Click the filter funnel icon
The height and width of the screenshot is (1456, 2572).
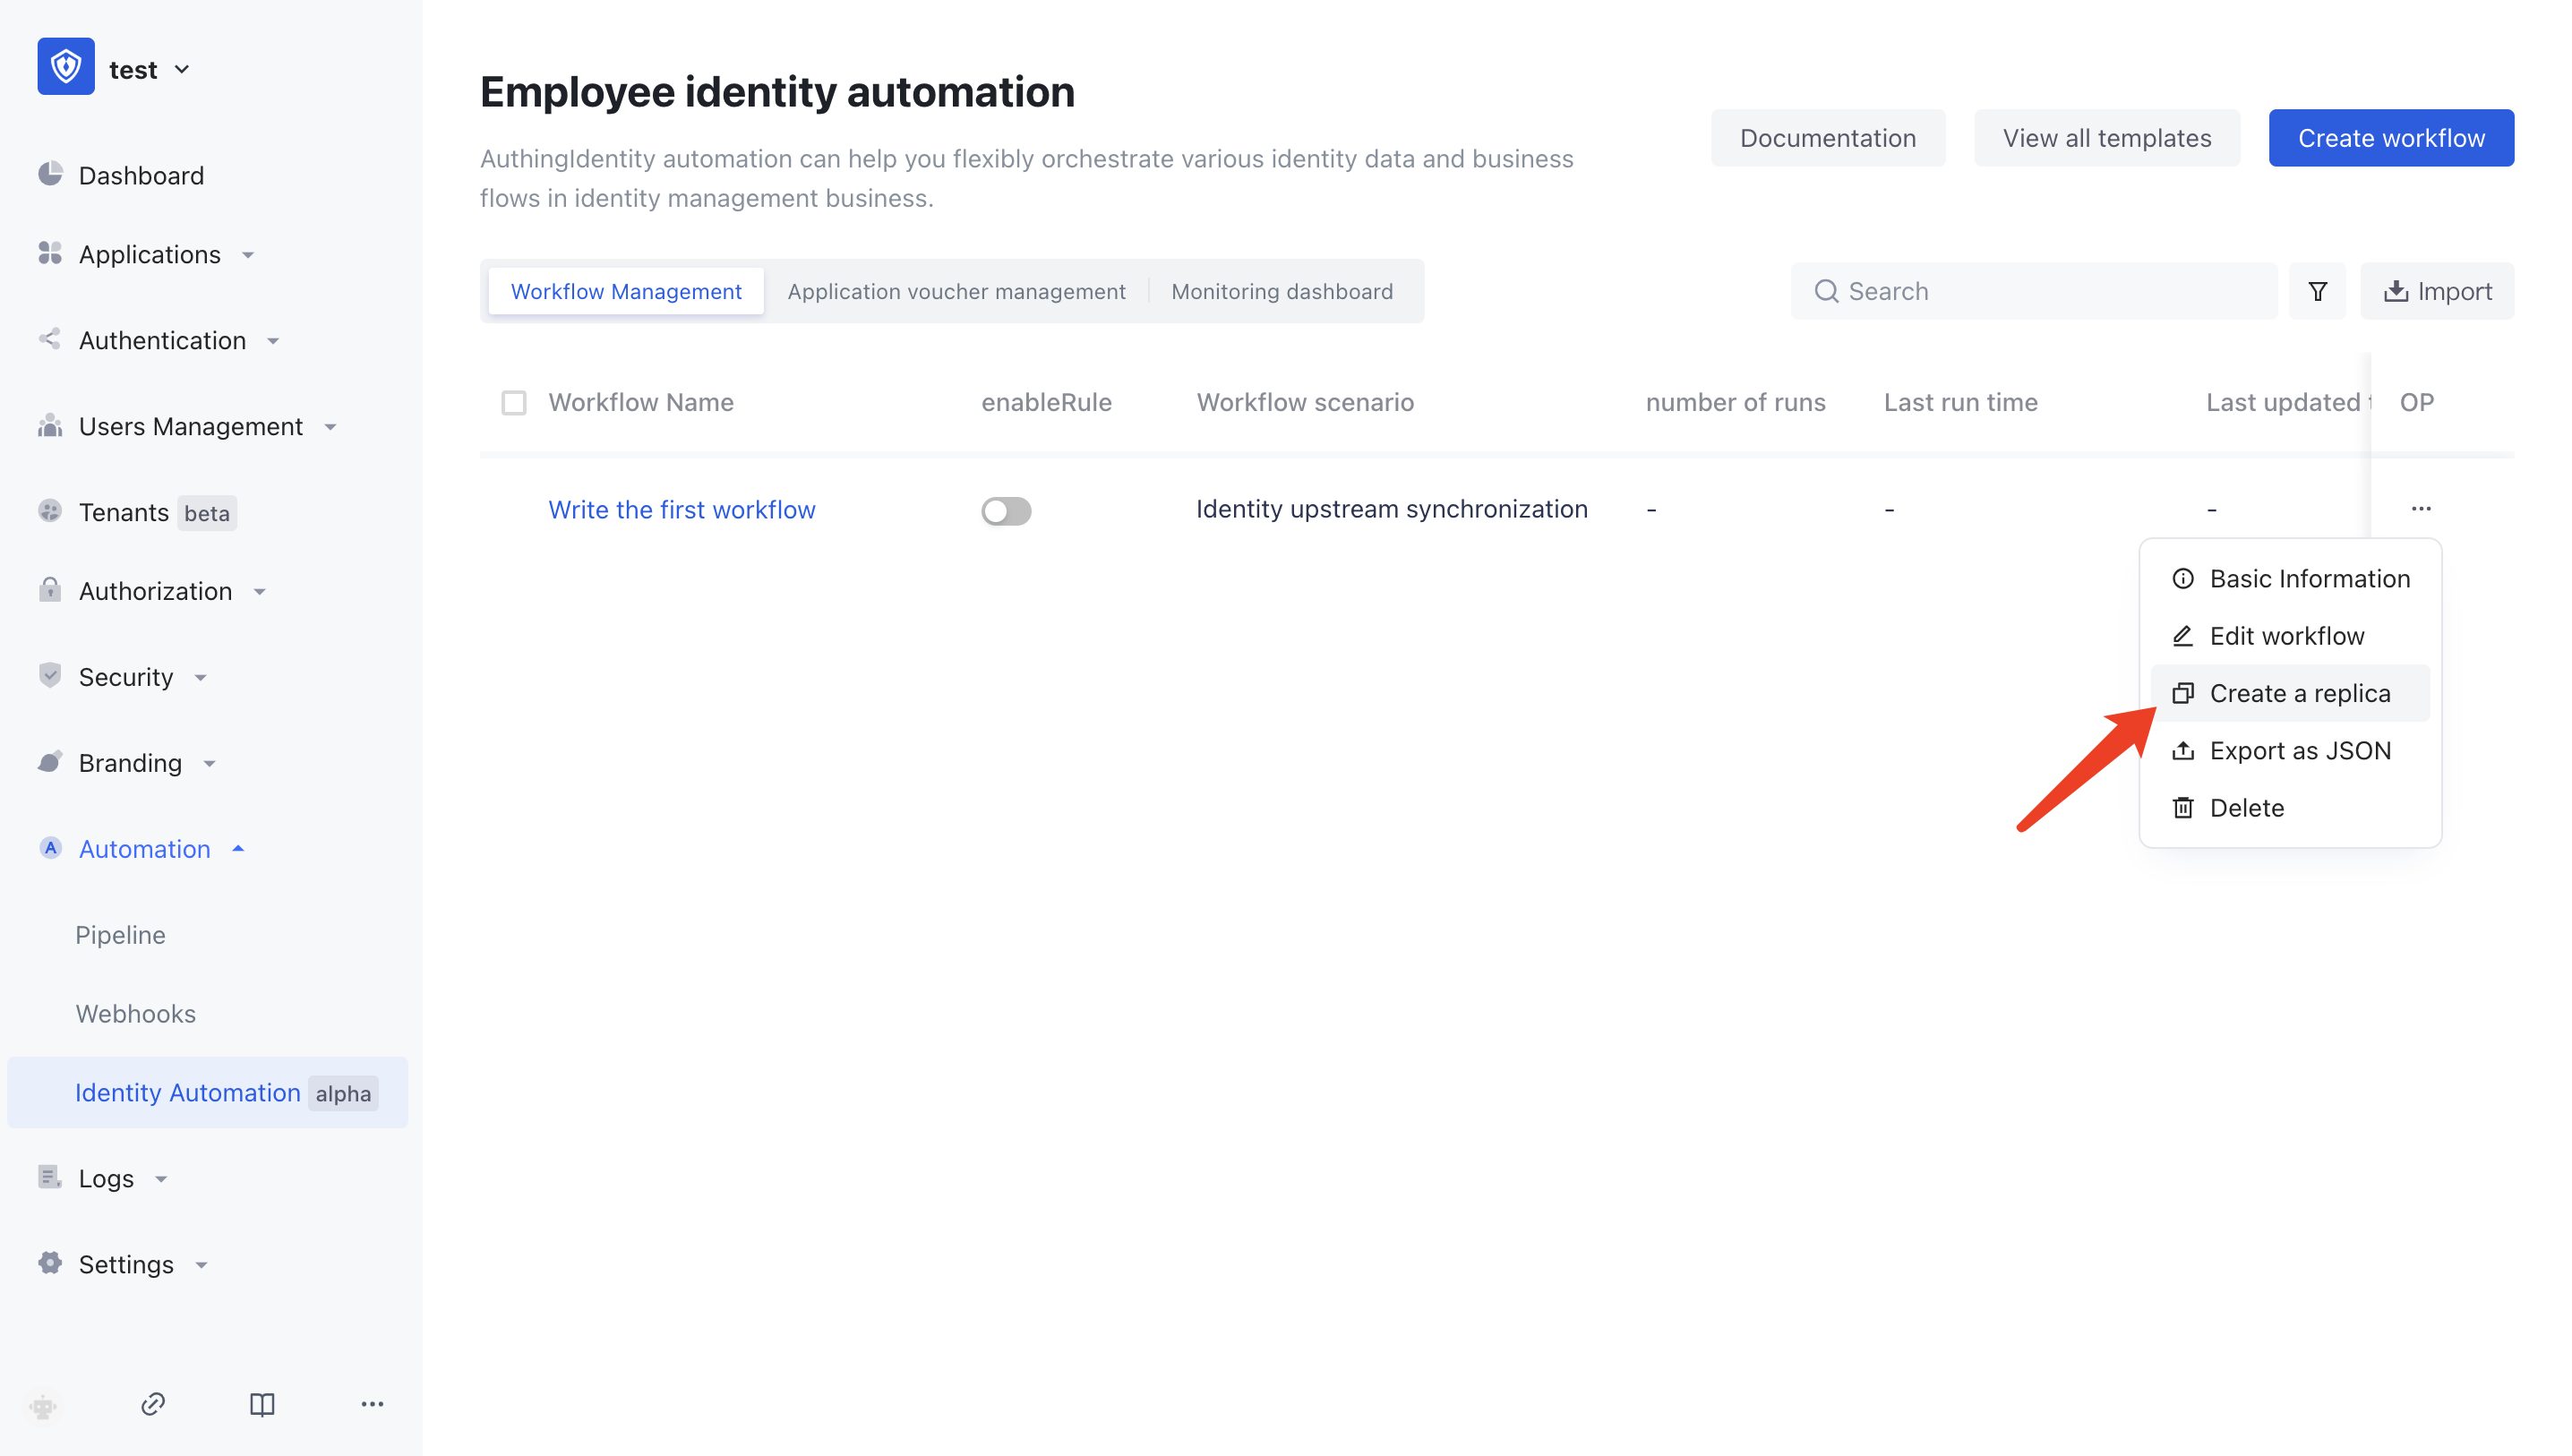(x=2317, y=291)
